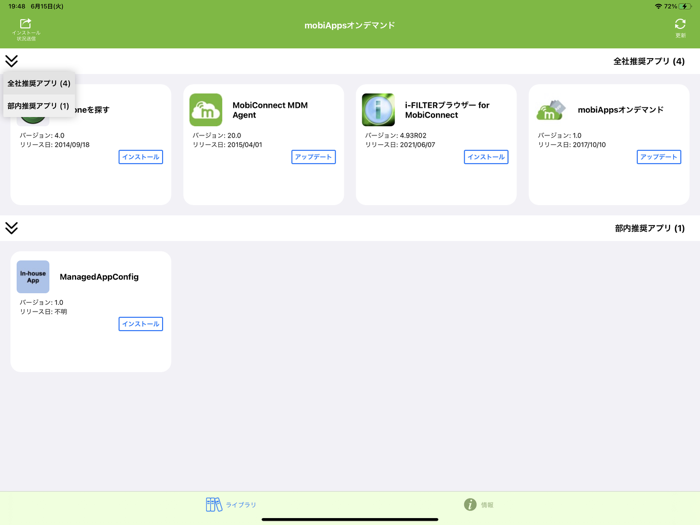Viewport: 700px width, 525px height.
Task: Tap the 部内推奨アプリ (1) section header label
Action: click(650, 228)
